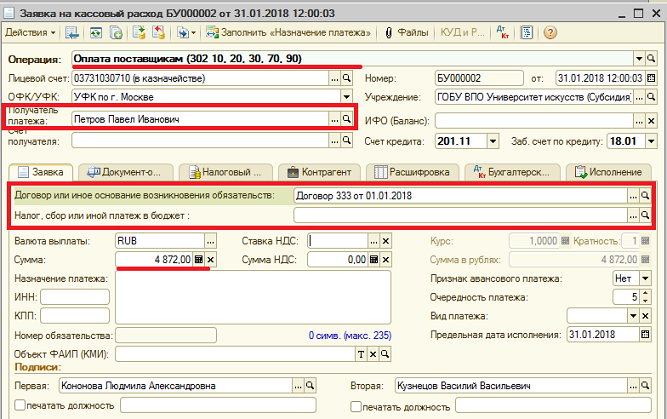Click magnifier icon of Первая signature
The height and width of the screenshot is (419, 667).
pos(310,386)
